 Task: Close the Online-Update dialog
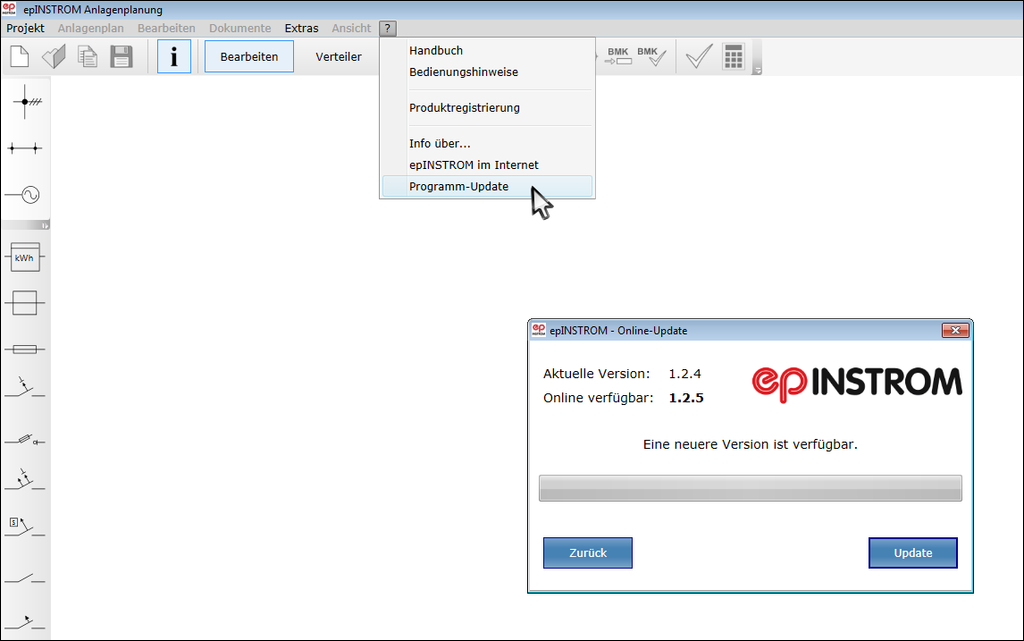coord(955,330)
